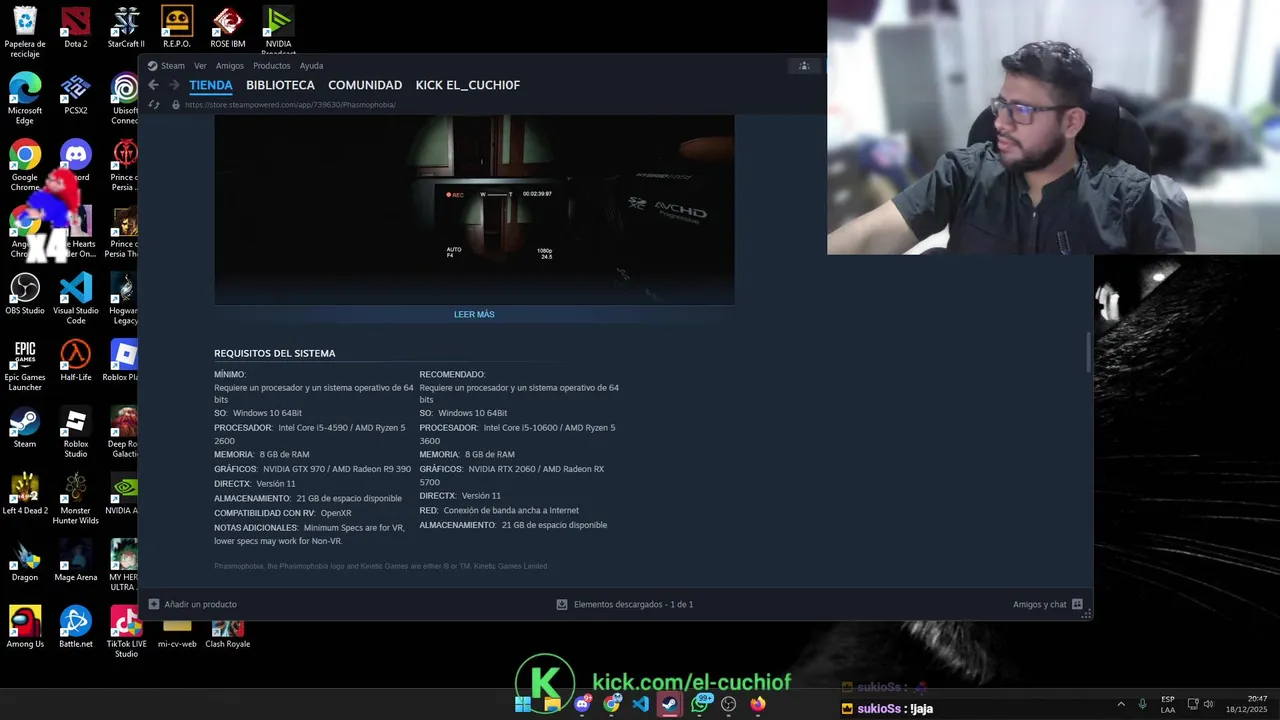Viewport: 1280px width, 720px height.
Task: Open Amigos y chat panel
Action: click(1048, 604)
